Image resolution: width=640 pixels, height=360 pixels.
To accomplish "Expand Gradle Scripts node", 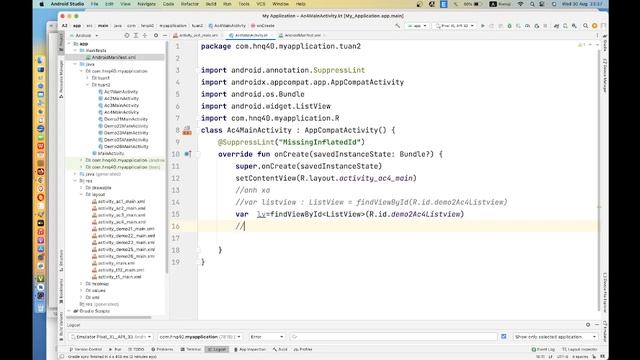I will click(69, 311).
